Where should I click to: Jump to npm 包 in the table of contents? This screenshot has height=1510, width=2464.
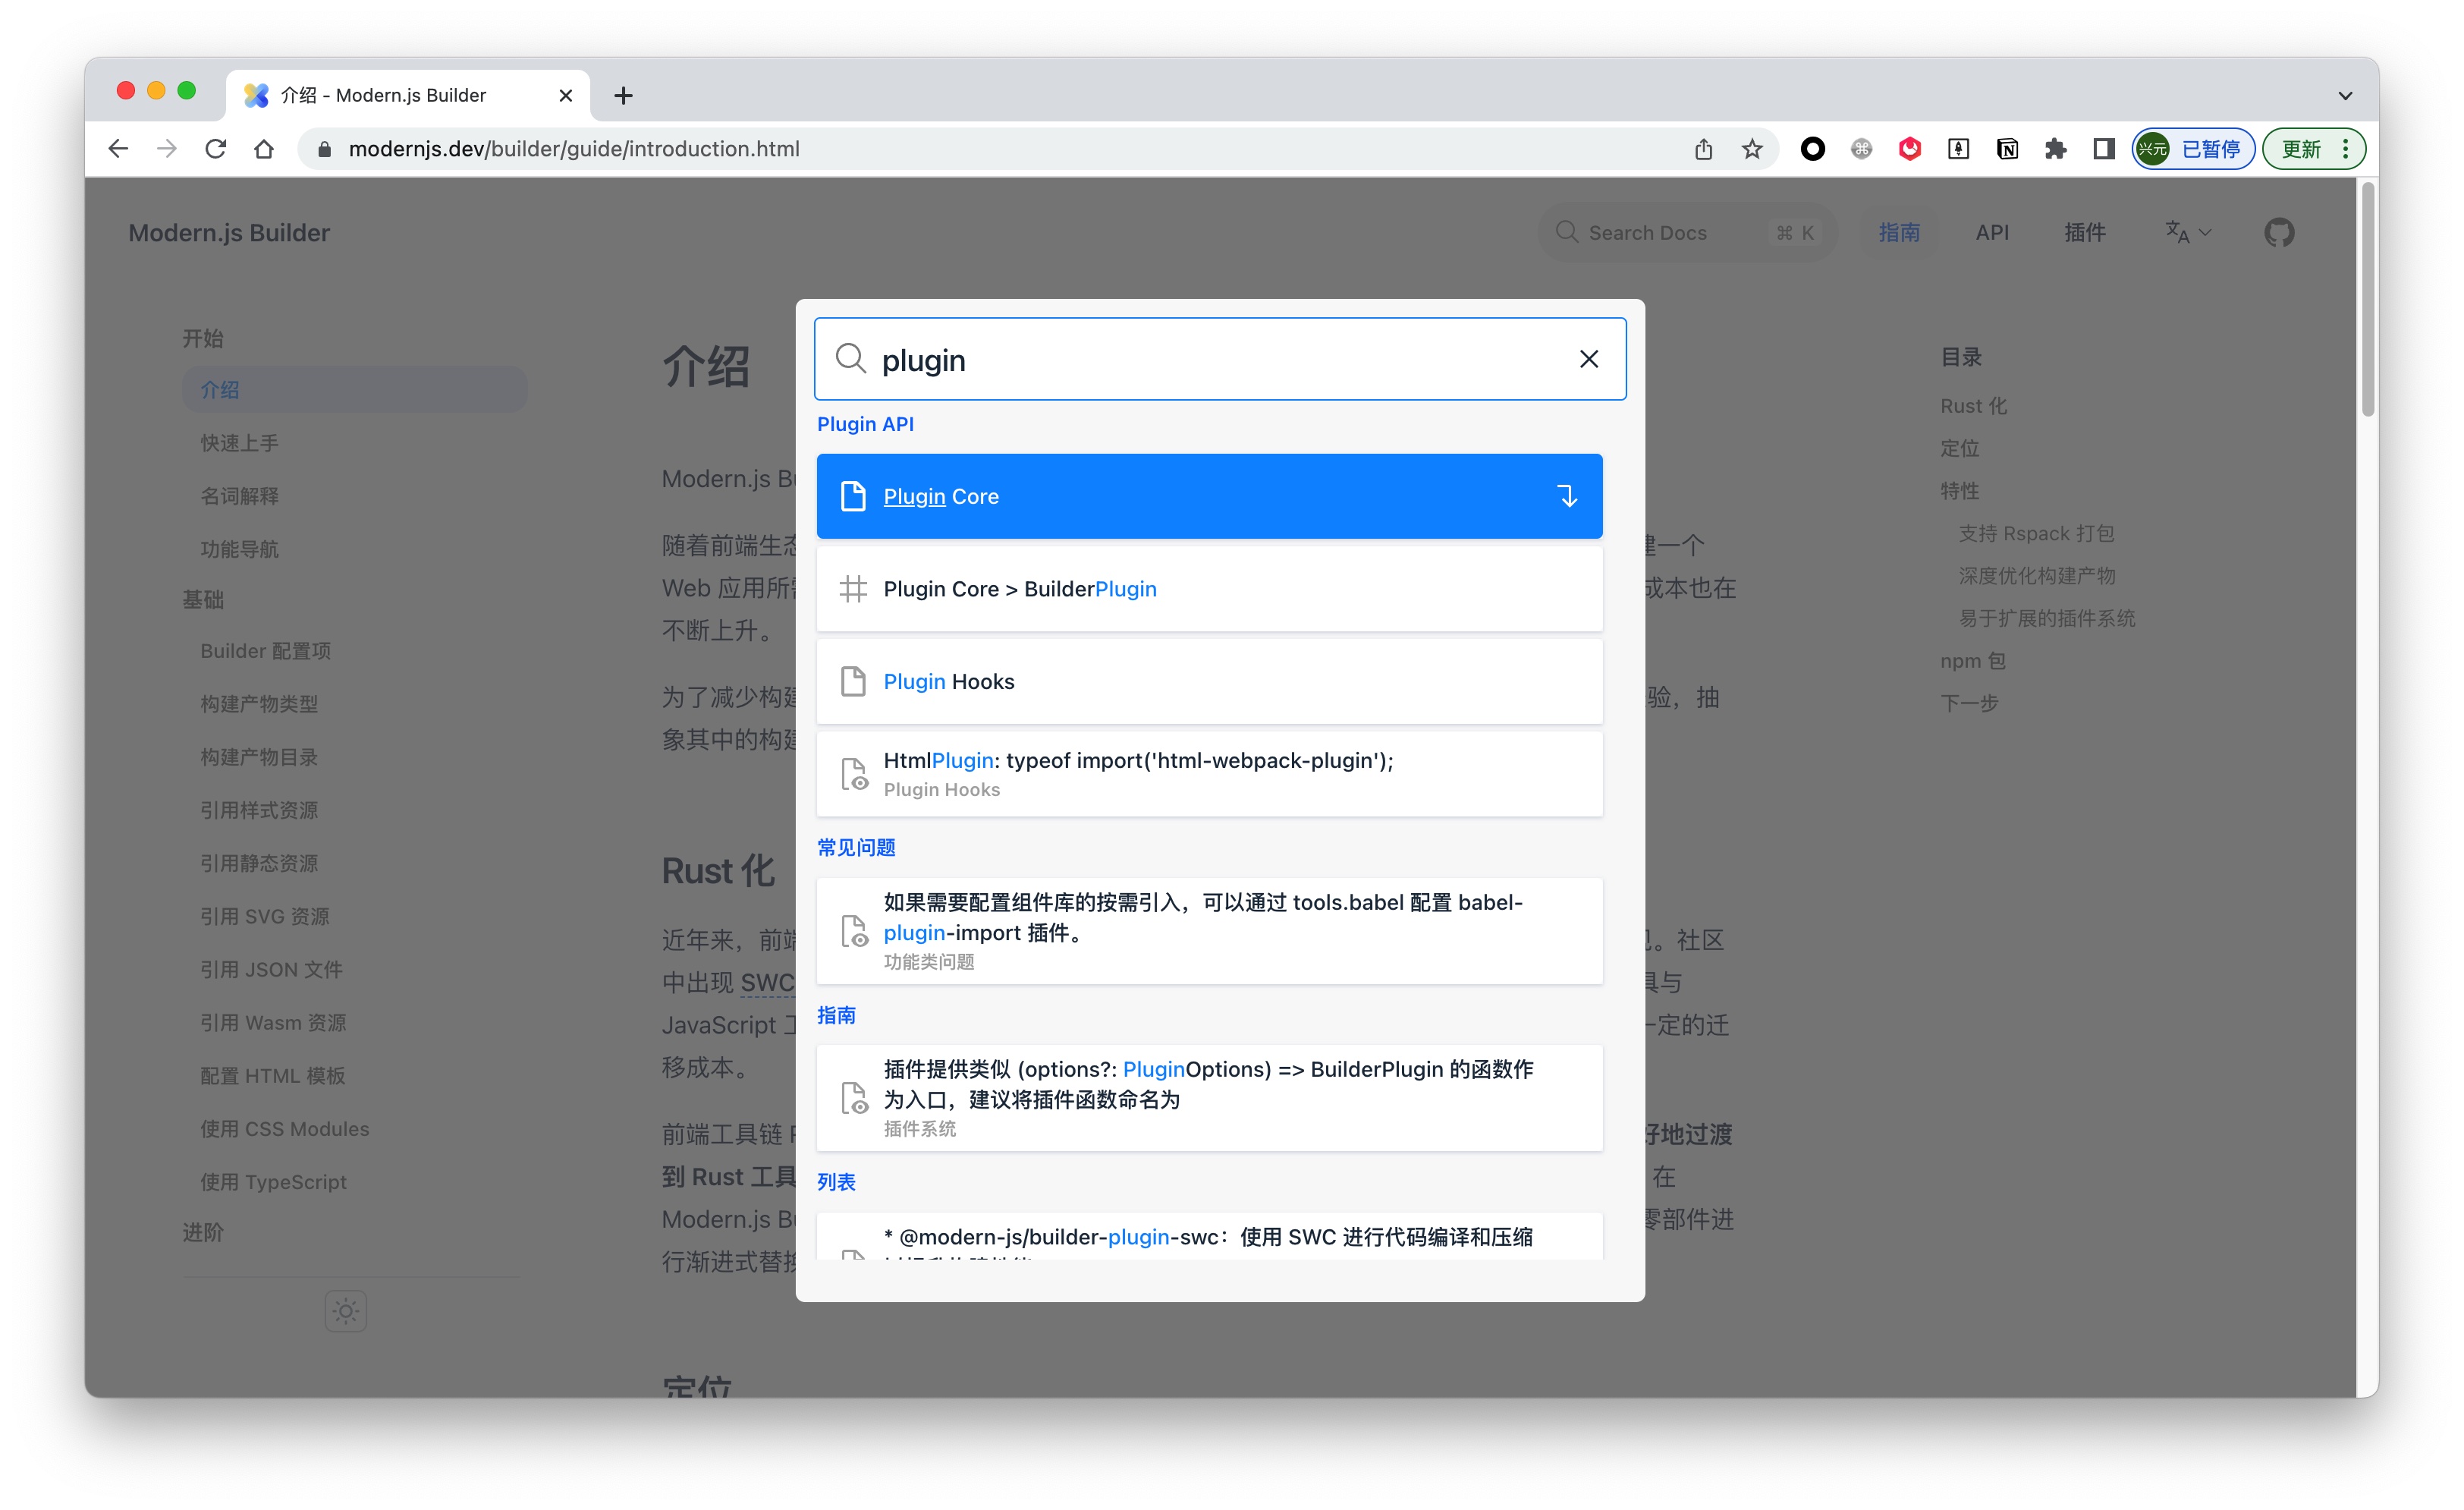pos(1973,660)
